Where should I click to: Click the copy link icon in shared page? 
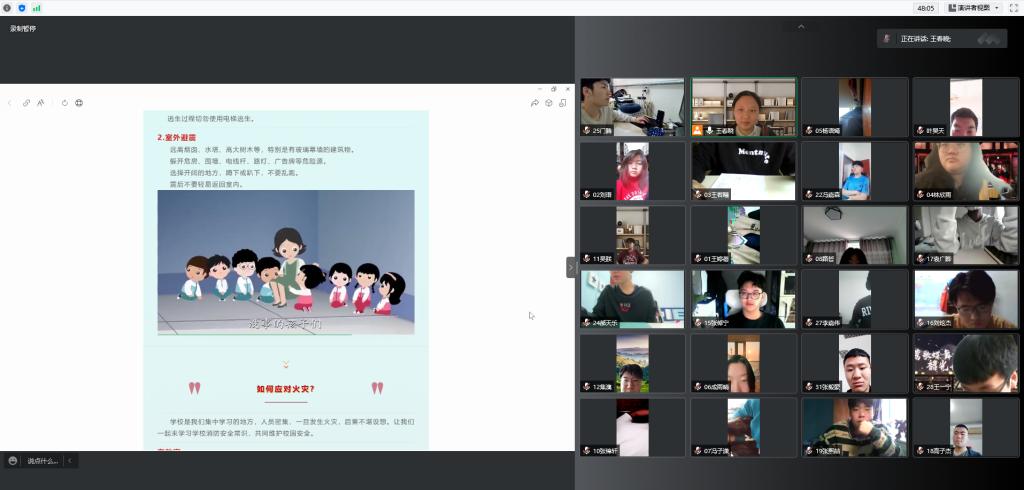click(x=26, y=102)
